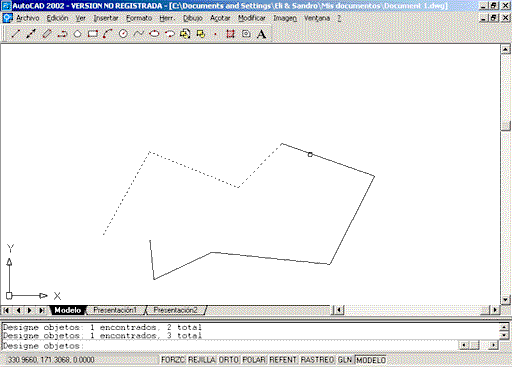Select the Multiline Text tool
The image size is (512, 367).
262,34
